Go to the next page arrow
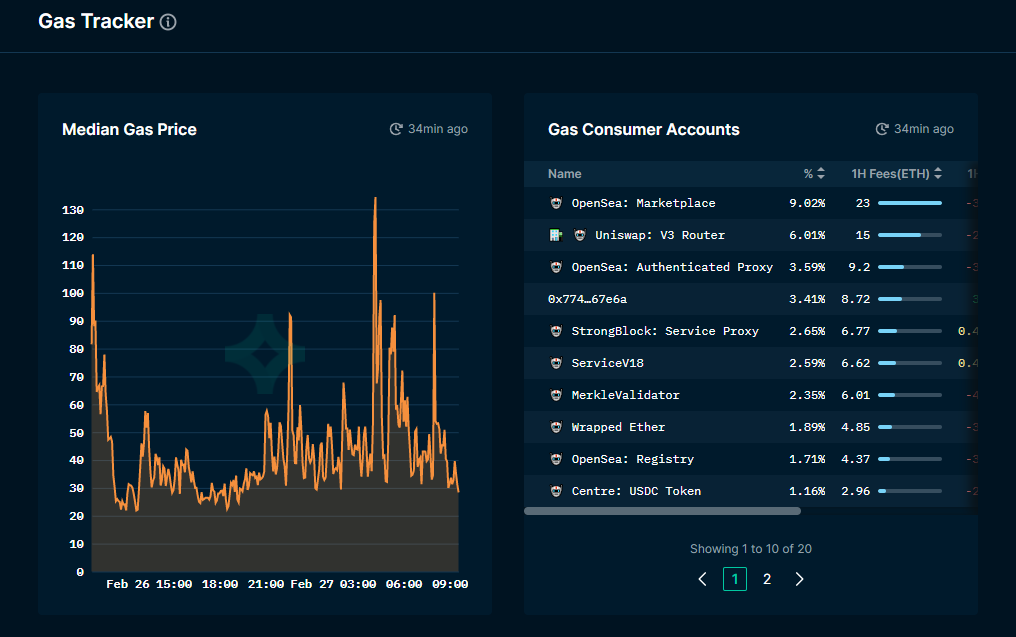Viewport: 1016px width, 637px height. pyautogui.click(x=799, y=579)
